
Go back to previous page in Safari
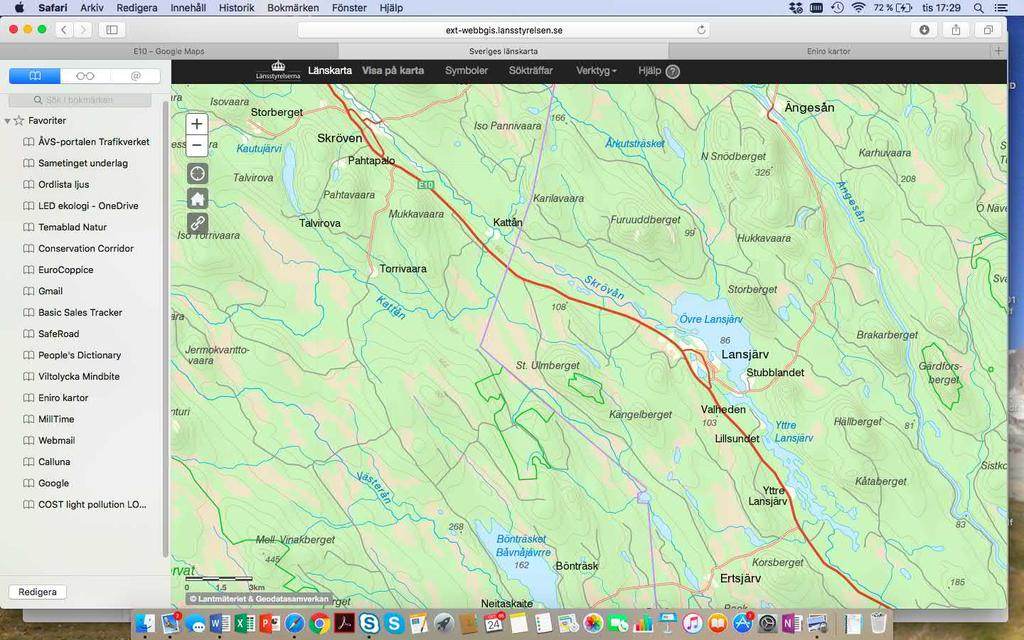pos(63,29)
